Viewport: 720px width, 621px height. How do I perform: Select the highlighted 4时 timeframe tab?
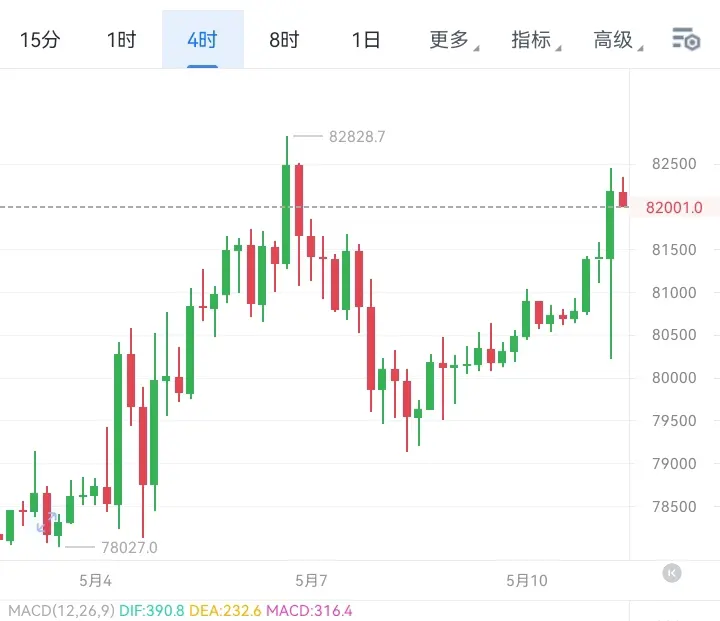[x=202, y=40]
